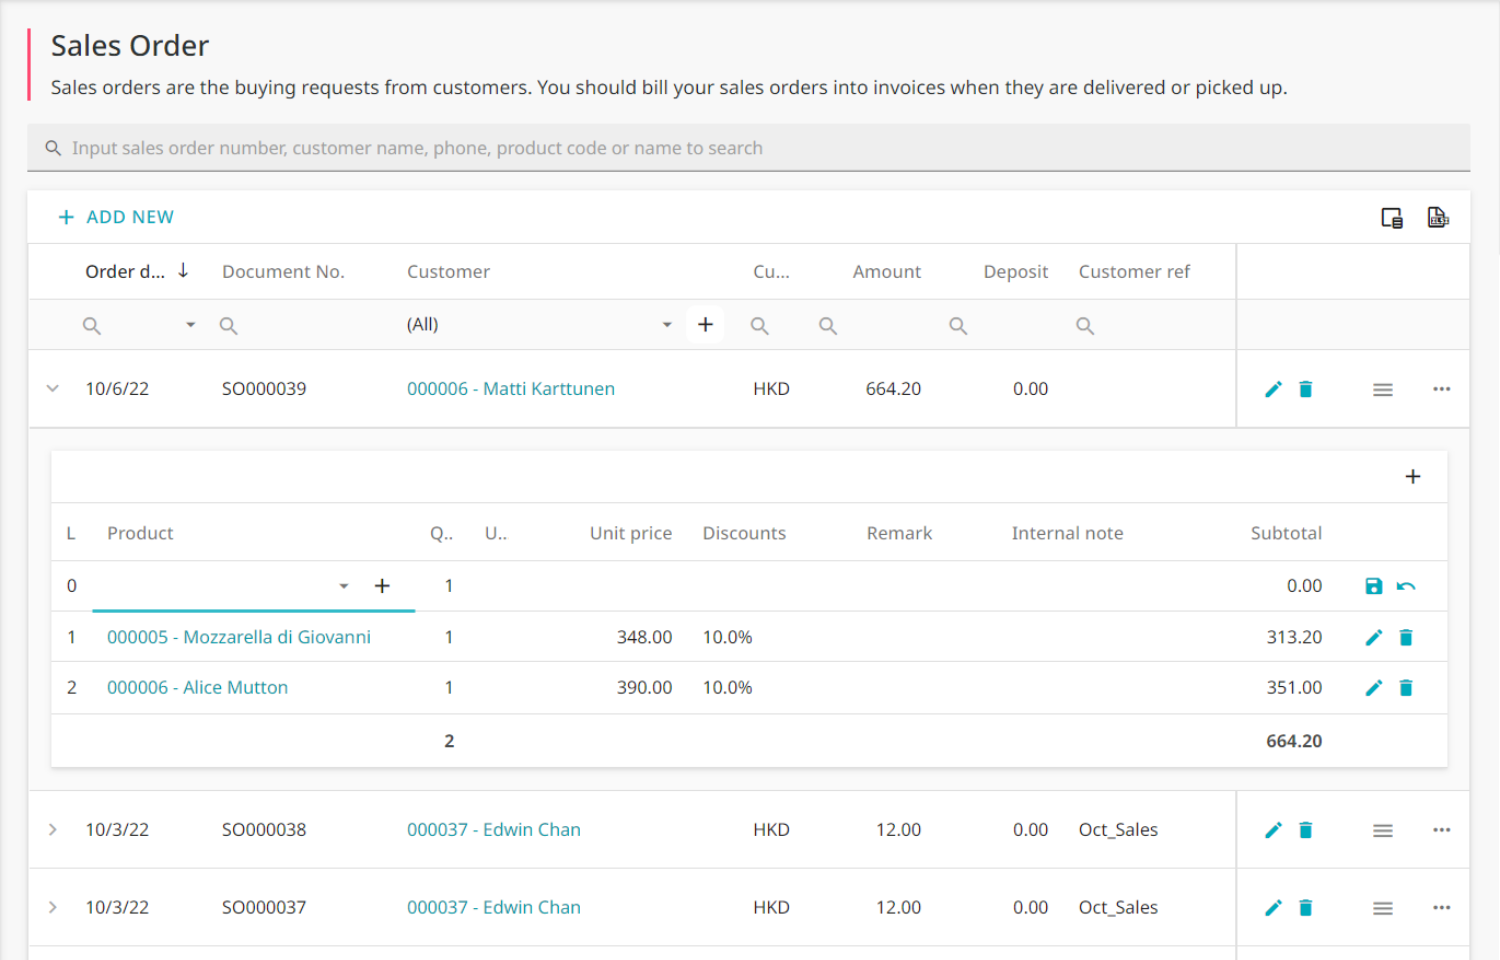Focus the sales order search field
Image resolution: width=1500 pixels, height=960 pixels.
[748, 148]
